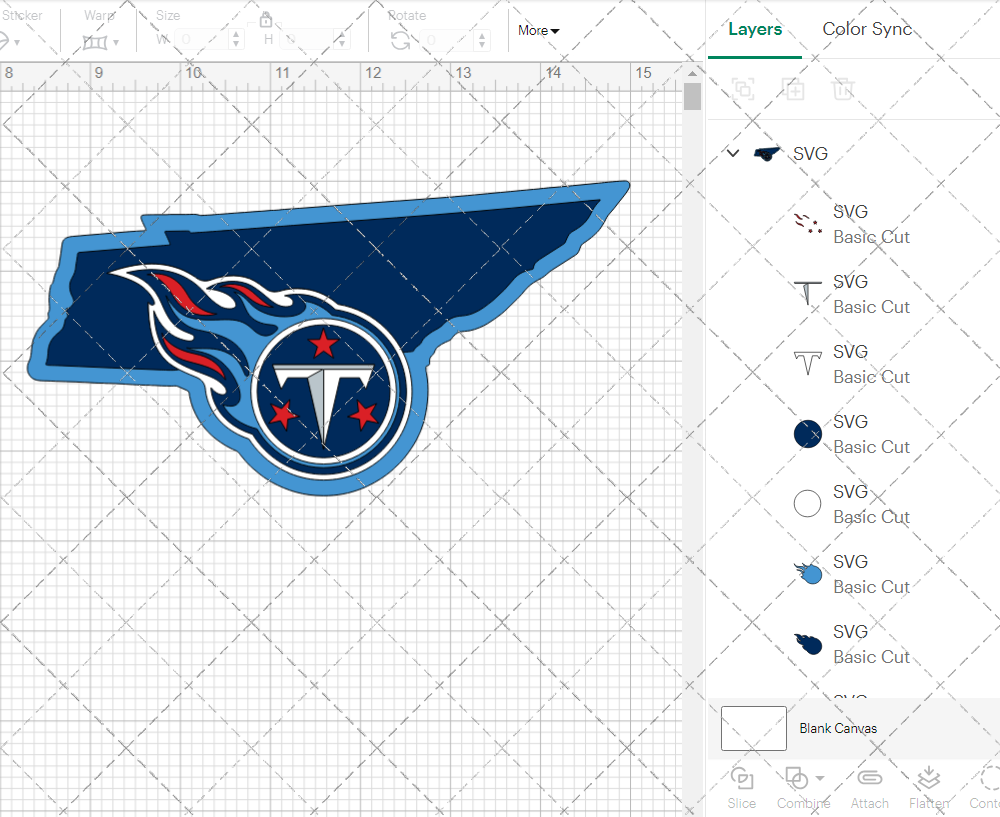Select the navy circle SVG layer
This screenshot has width=1000, height=817.
[x=851, y=434]
